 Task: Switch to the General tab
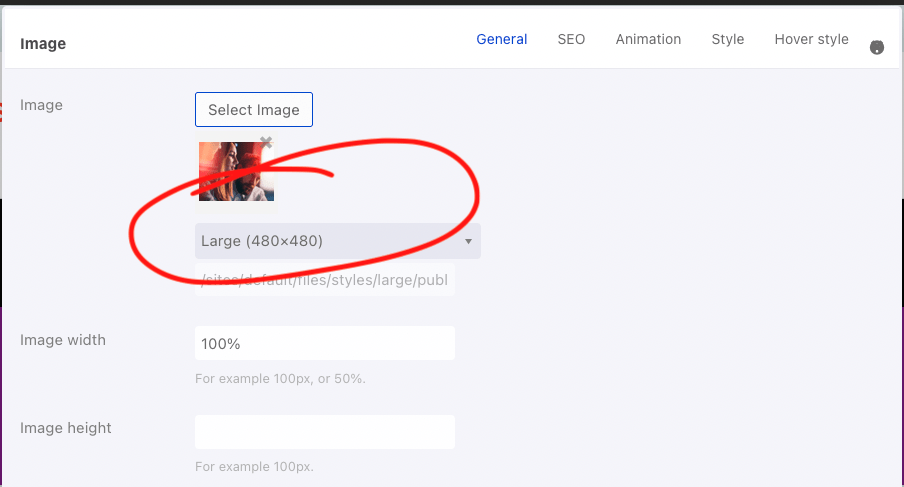coord(501,39)
